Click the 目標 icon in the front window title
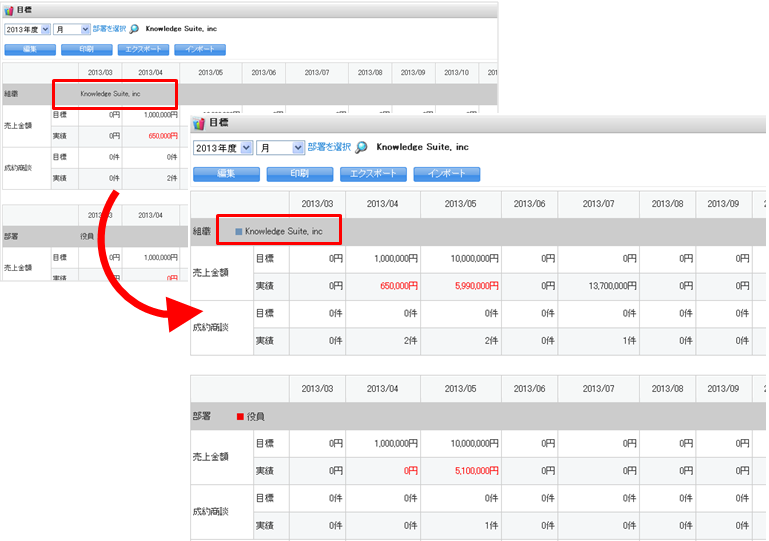 (x=199, y=123)
